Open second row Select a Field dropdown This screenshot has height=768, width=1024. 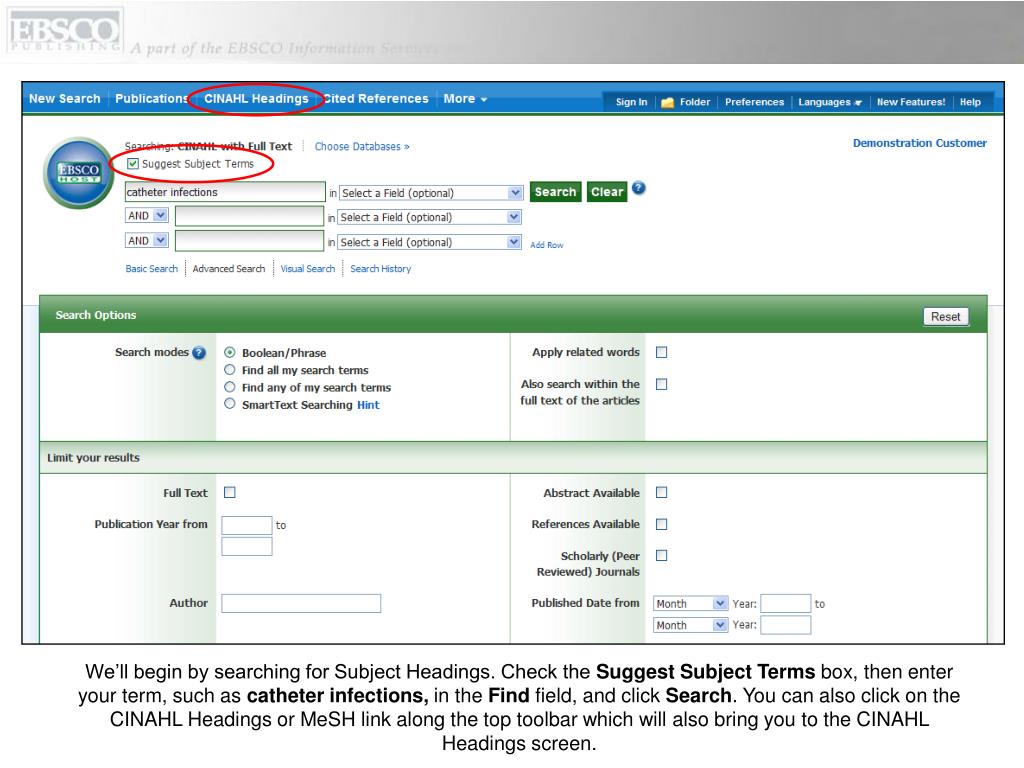pos(430,217)
